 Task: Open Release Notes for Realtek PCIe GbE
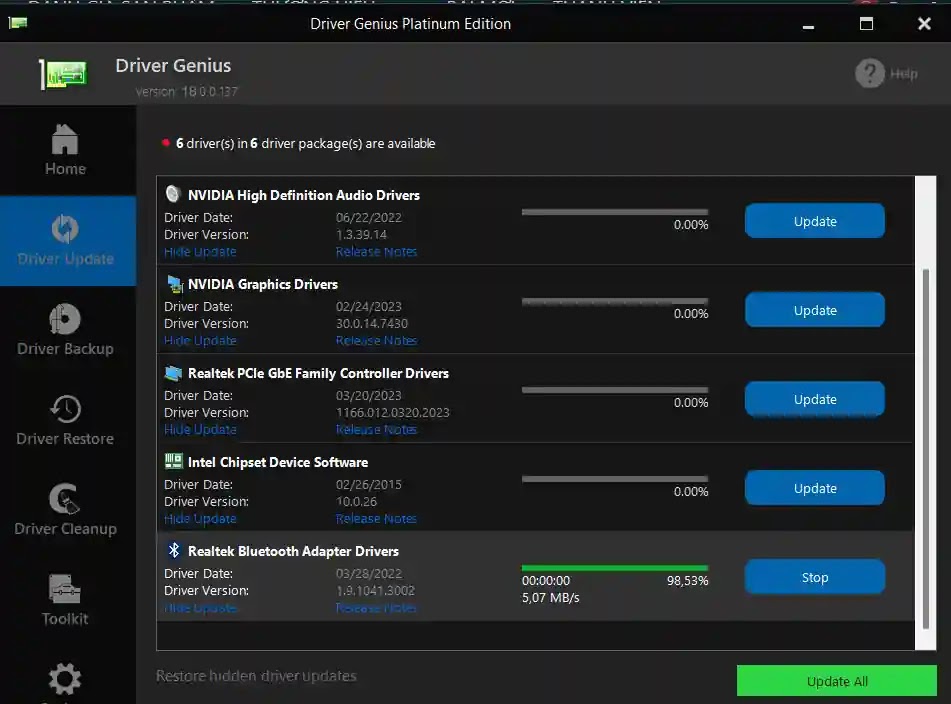pos(376,429)
